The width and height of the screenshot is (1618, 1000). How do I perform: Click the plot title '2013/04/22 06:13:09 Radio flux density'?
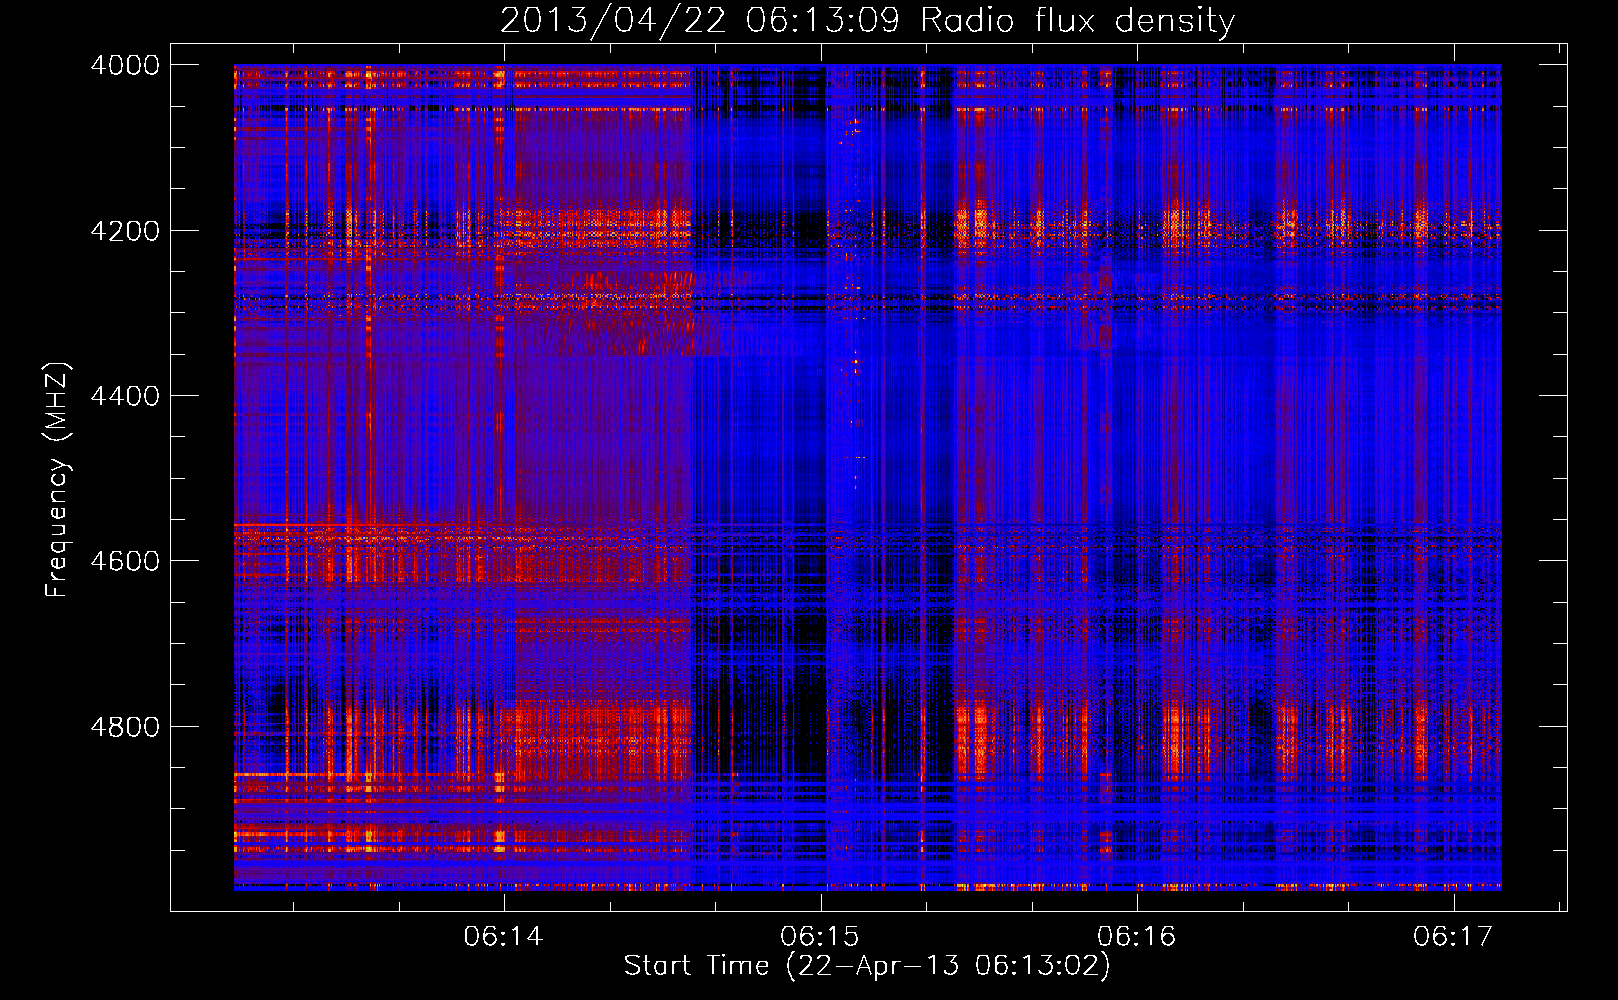point(867,20)
